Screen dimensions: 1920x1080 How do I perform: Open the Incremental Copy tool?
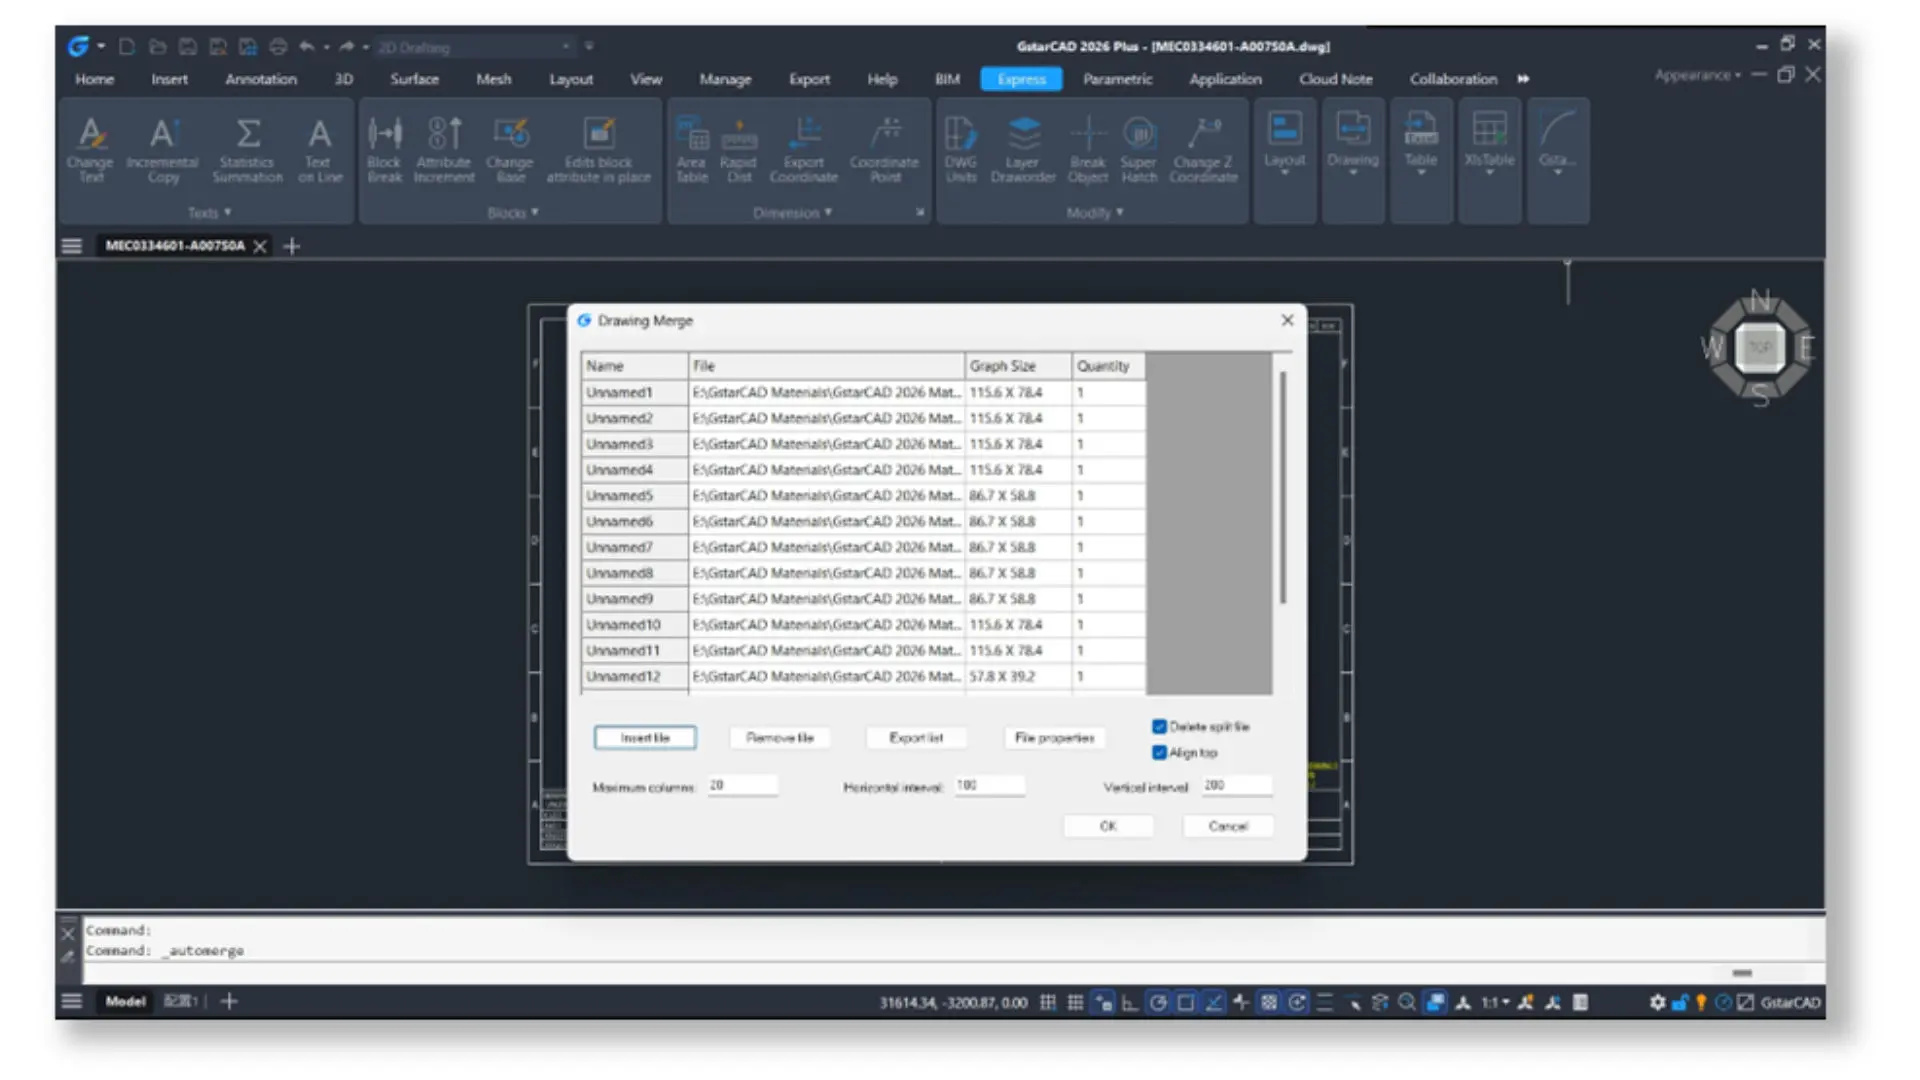pyautogui.click(x=163, y=150)
